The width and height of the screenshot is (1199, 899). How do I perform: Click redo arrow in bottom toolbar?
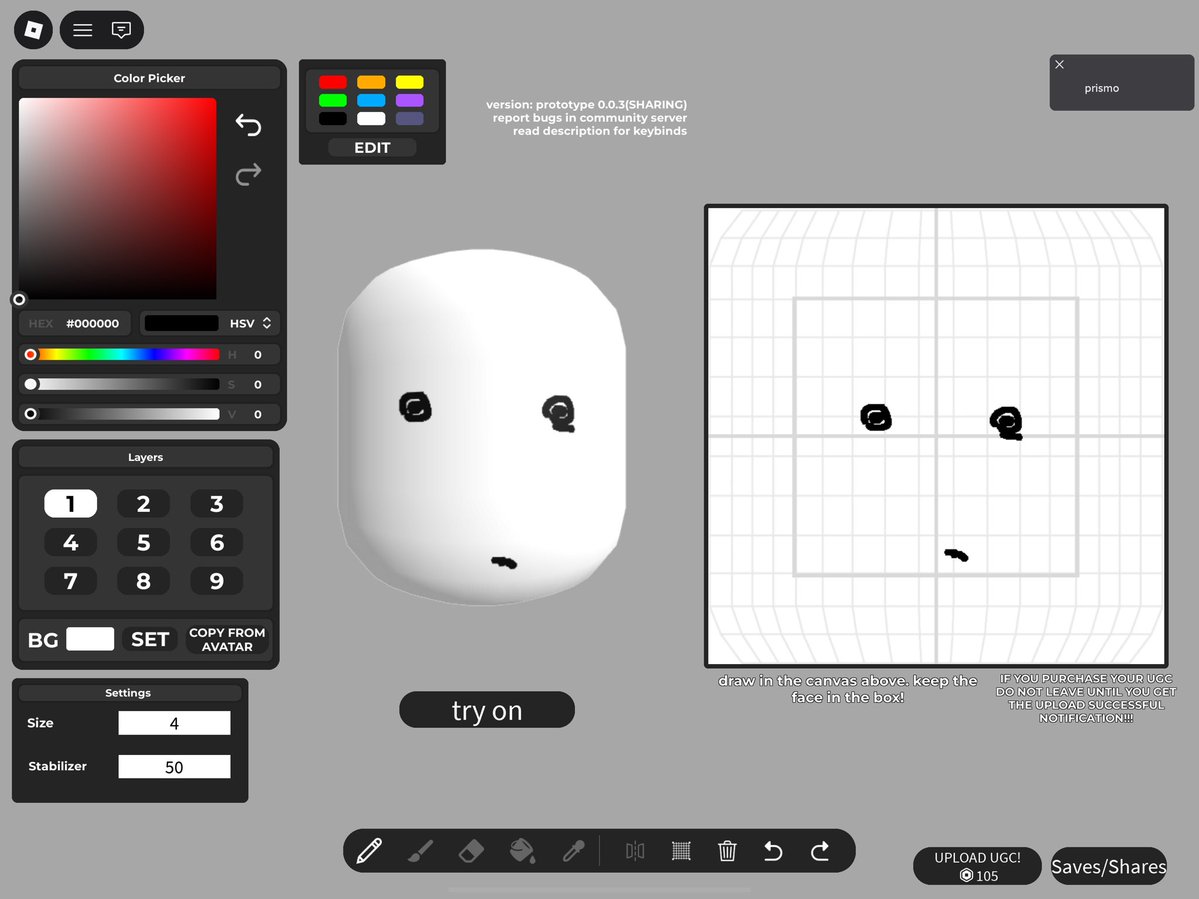tap(820, 851)
